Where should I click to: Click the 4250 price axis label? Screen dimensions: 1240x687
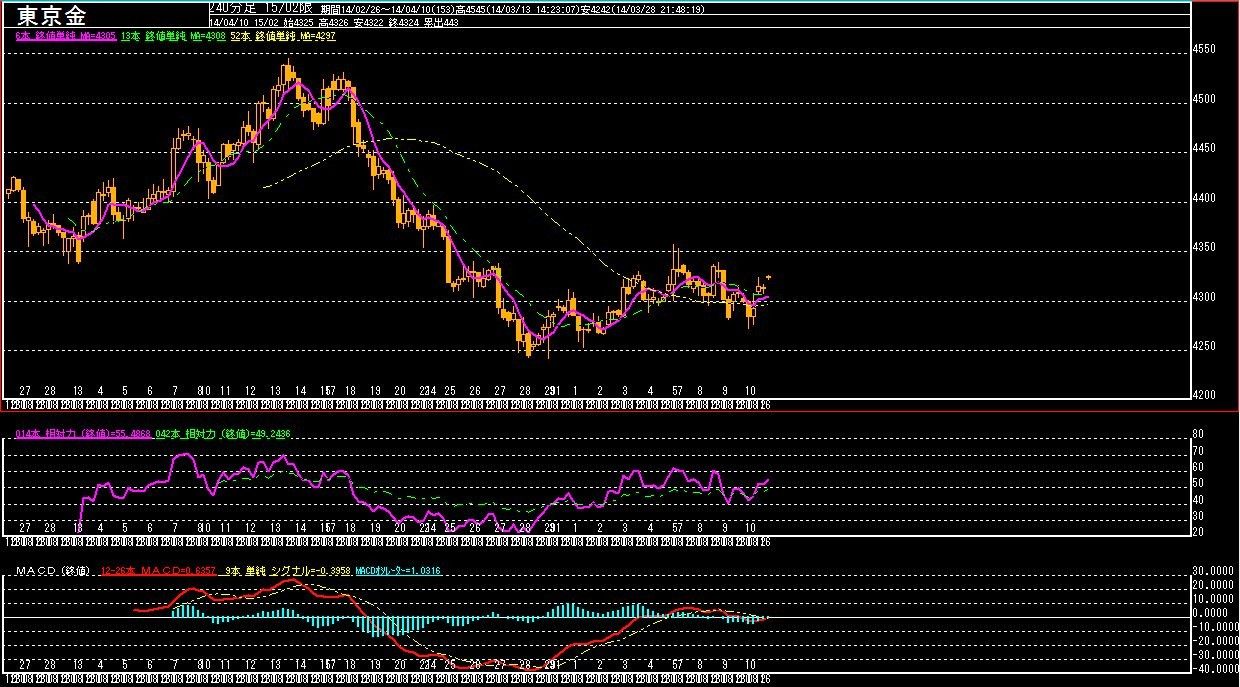(x=1204, y=347)
